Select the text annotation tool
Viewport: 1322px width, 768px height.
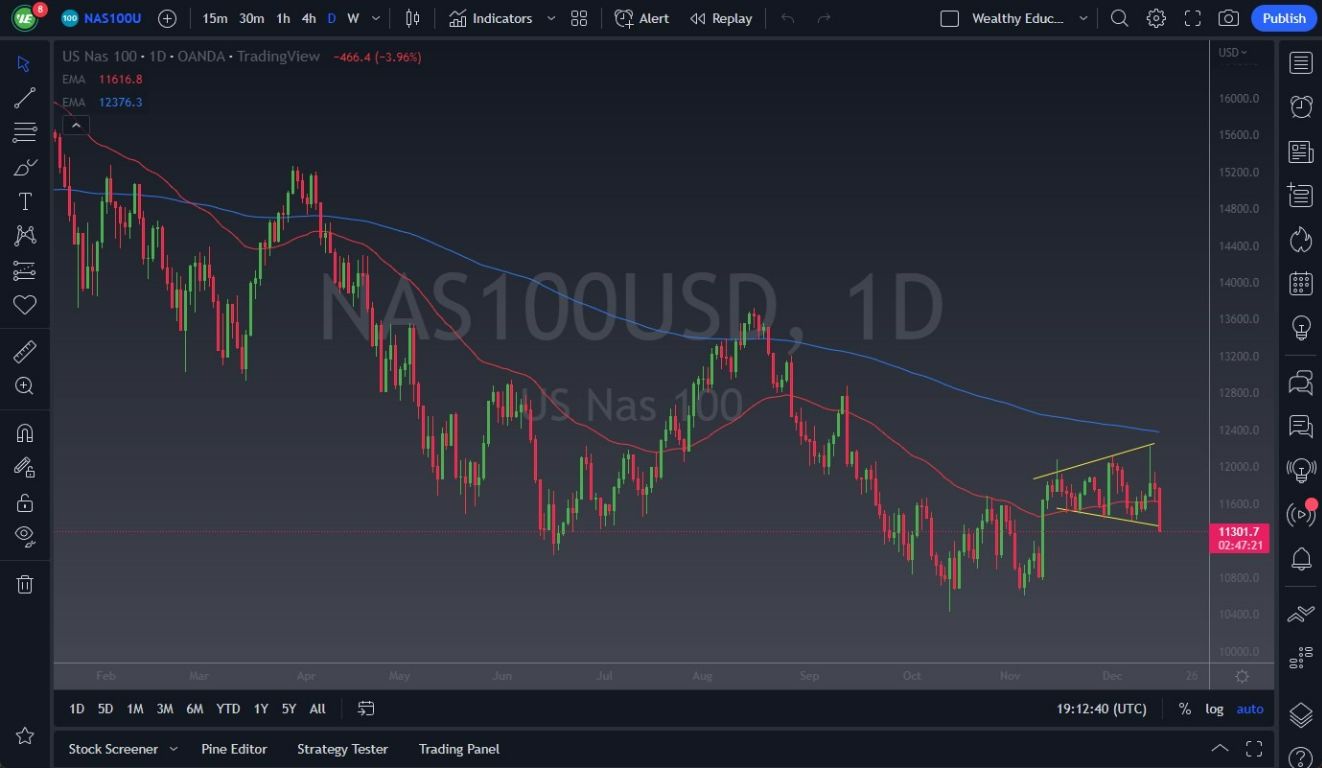pyautogui.click(x=25, y=201)
